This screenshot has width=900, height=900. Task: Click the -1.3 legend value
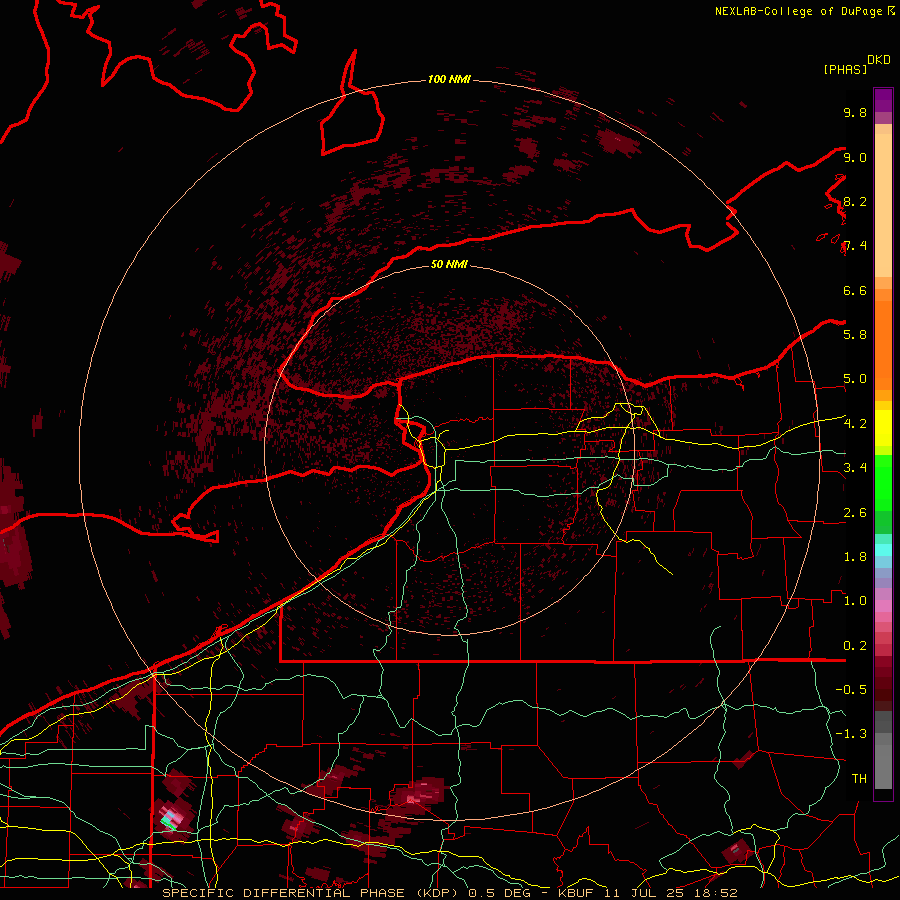click(851, 734)
